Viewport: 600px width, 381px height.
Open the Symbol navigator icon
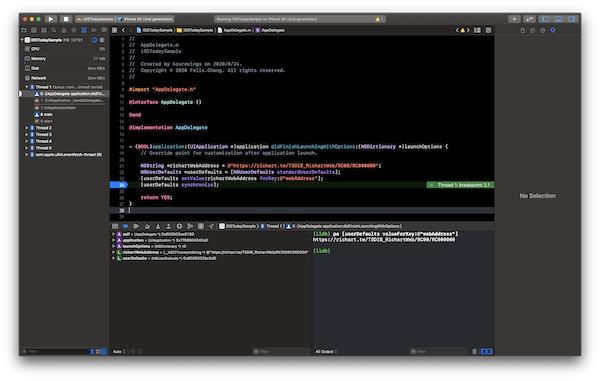click(44, 30)
